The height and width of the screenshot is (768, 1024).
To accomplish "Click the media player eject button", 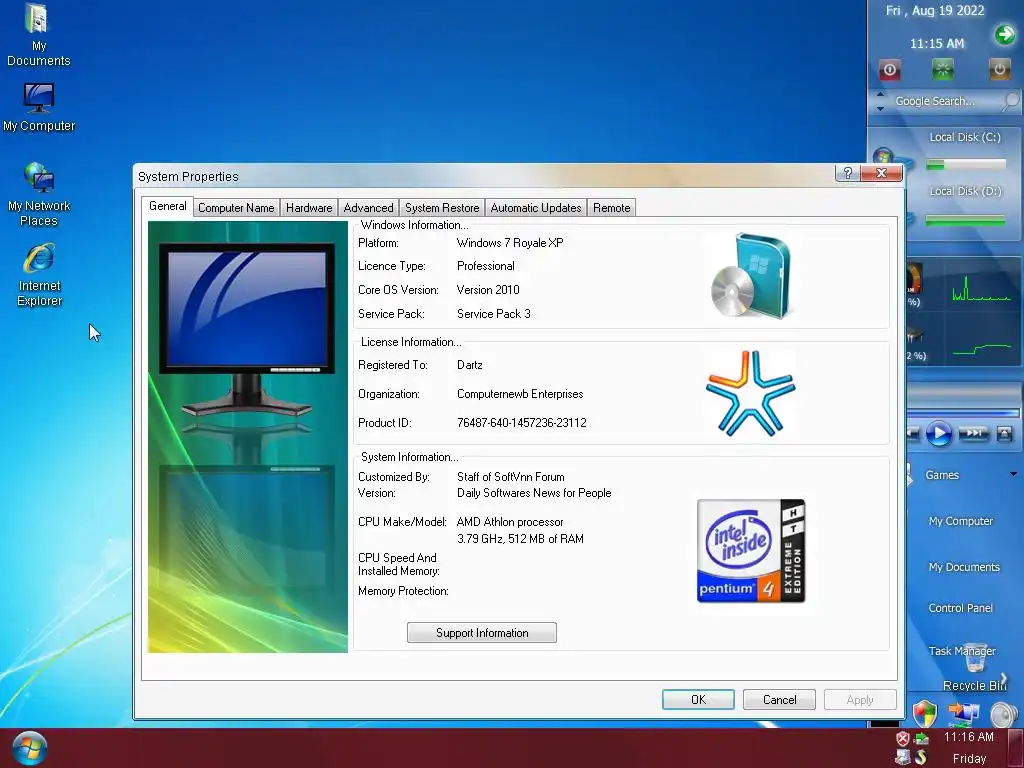I will coord(1004,434).
